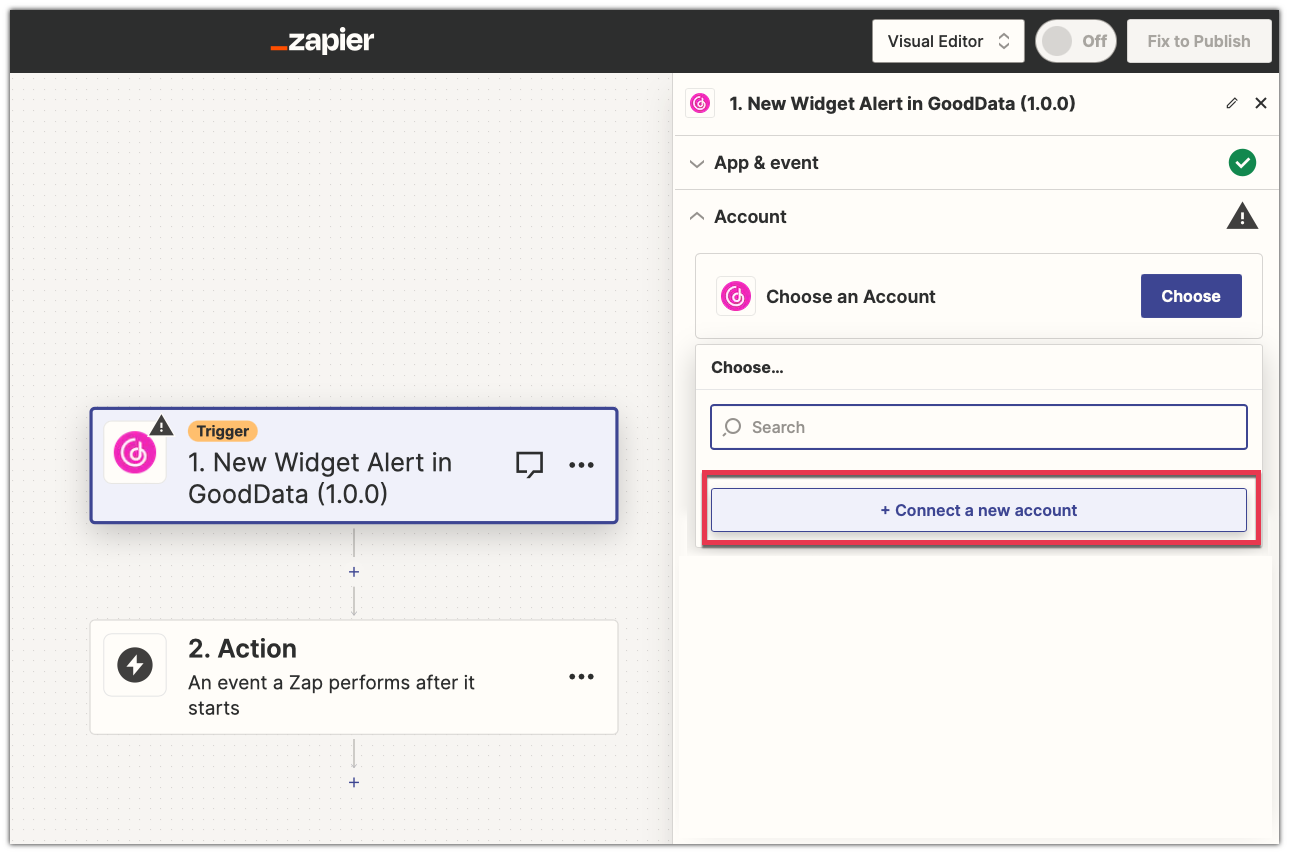Open comment icon on trigger step
Image resolution: width=1289 pixels, height=854 pixels.
[529, 464]
